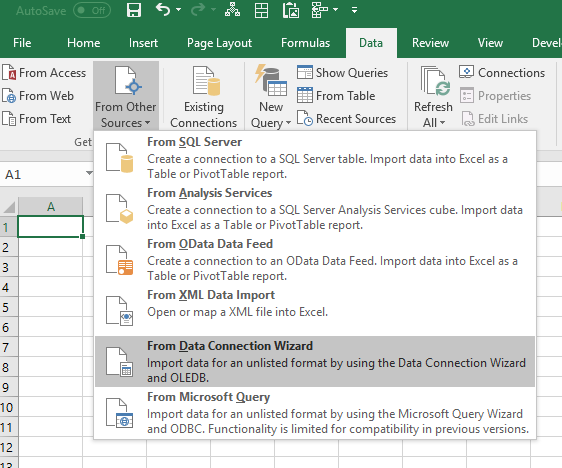Switch to the Home tab
Screen dimensions: 562x468
(84, 43)
